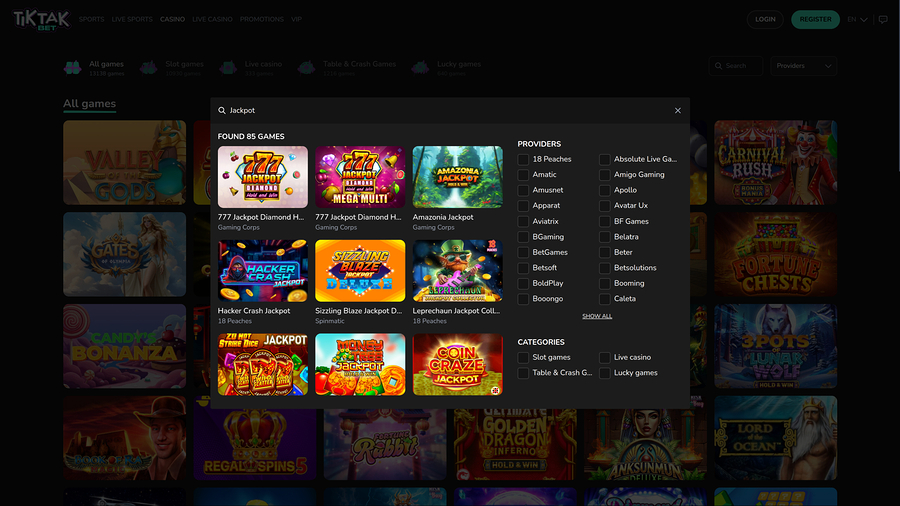The height and width of the screenshot is (506, 900).
Task: Click the Amazonia Jackpot title text
Action: click(443, 217)
